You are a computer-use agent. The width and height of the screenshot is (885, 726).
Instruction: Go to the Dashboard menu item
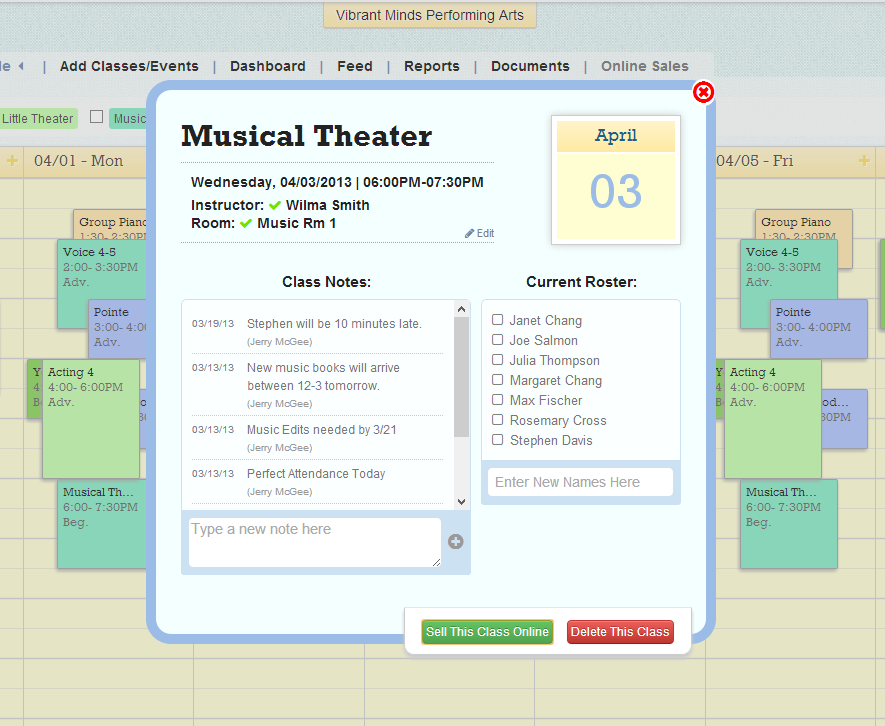pos(267,66)
